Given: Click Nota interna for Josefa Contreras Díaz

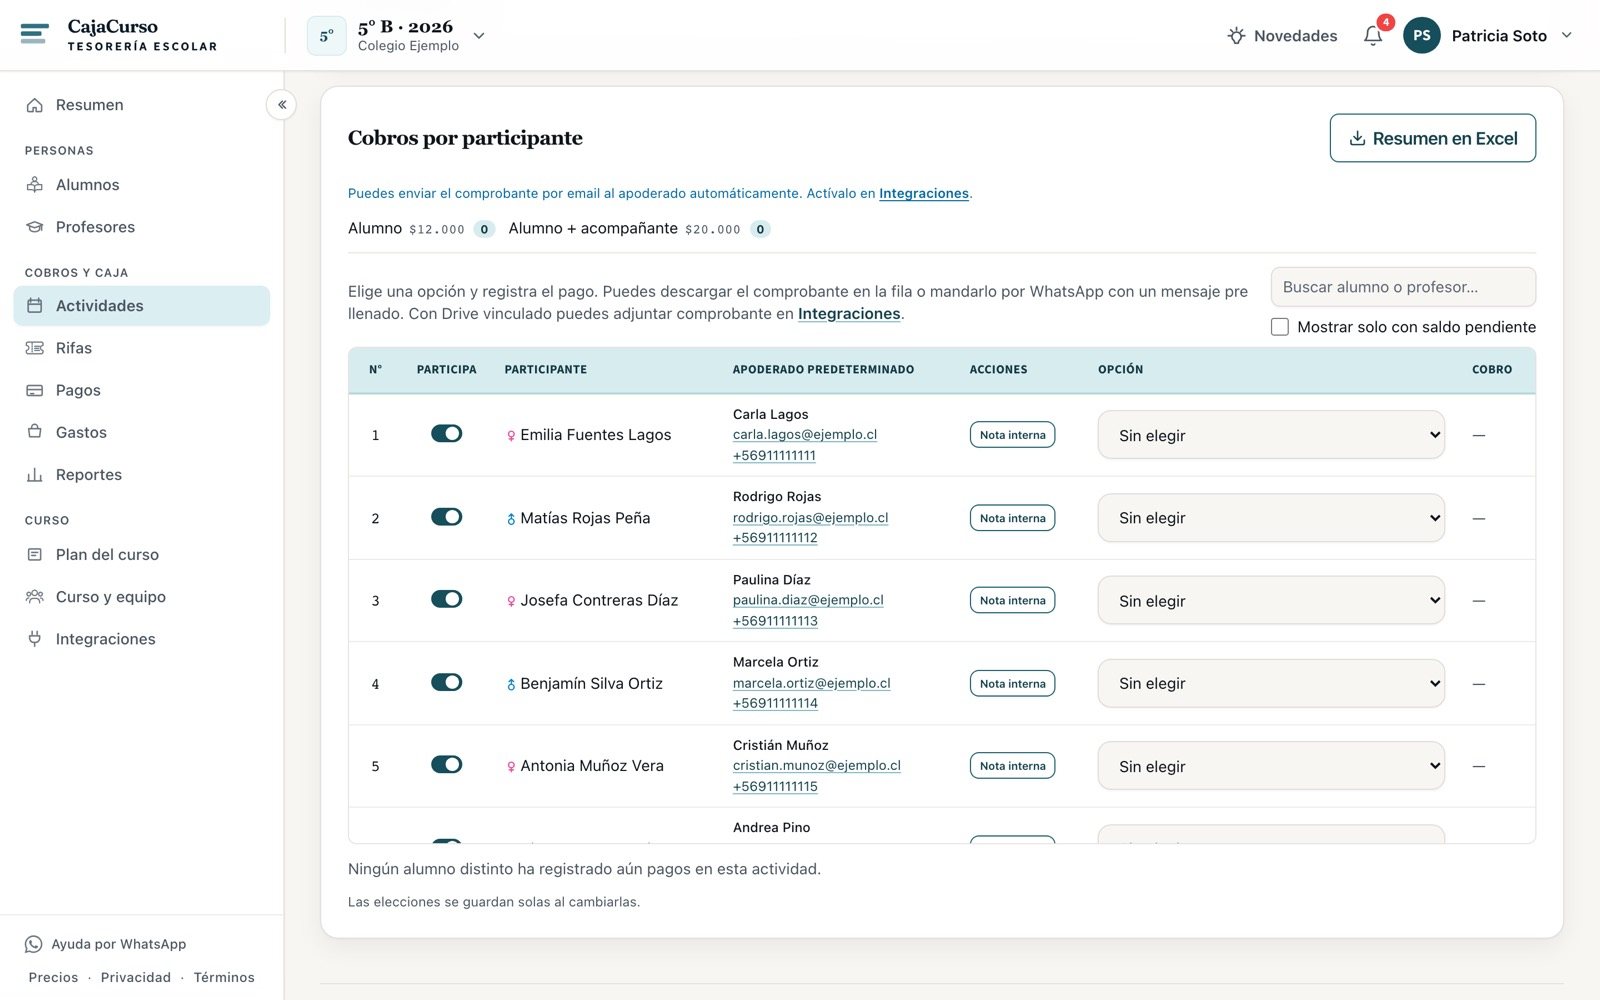Looking at the screenshot, I should 1012,600.
